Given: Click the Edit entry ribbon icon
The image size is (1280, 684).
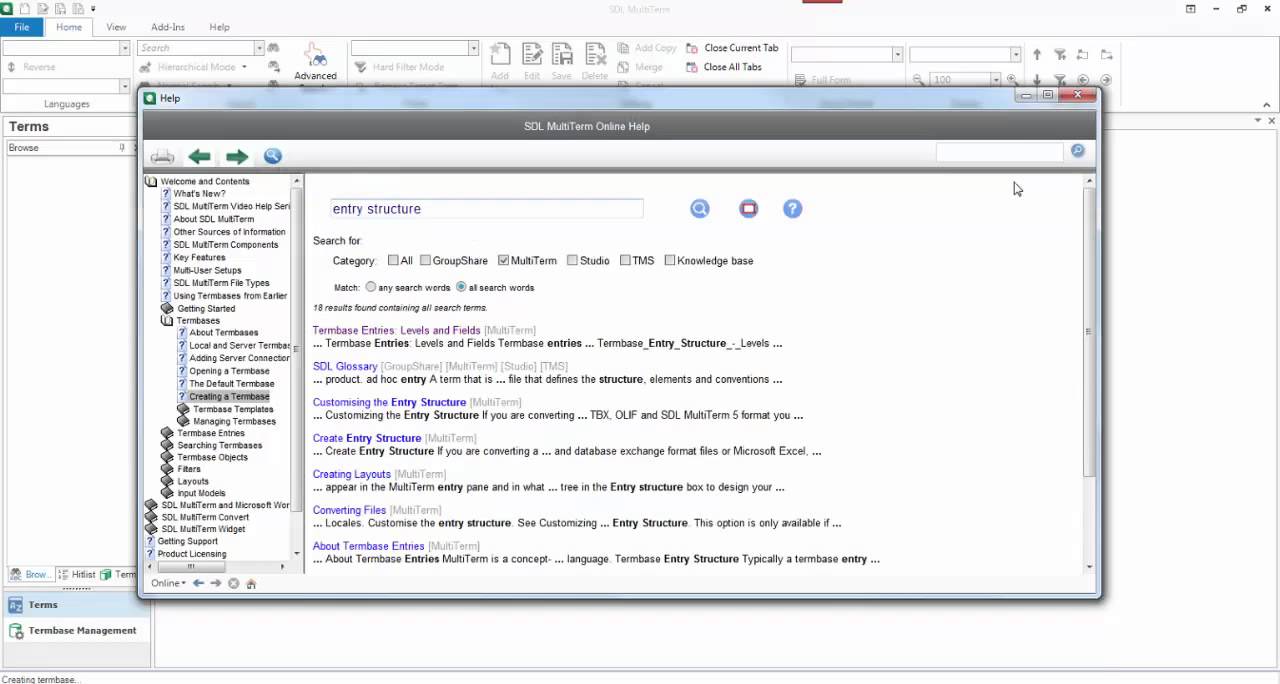Looking at the screenshot, I should [532, 61].
